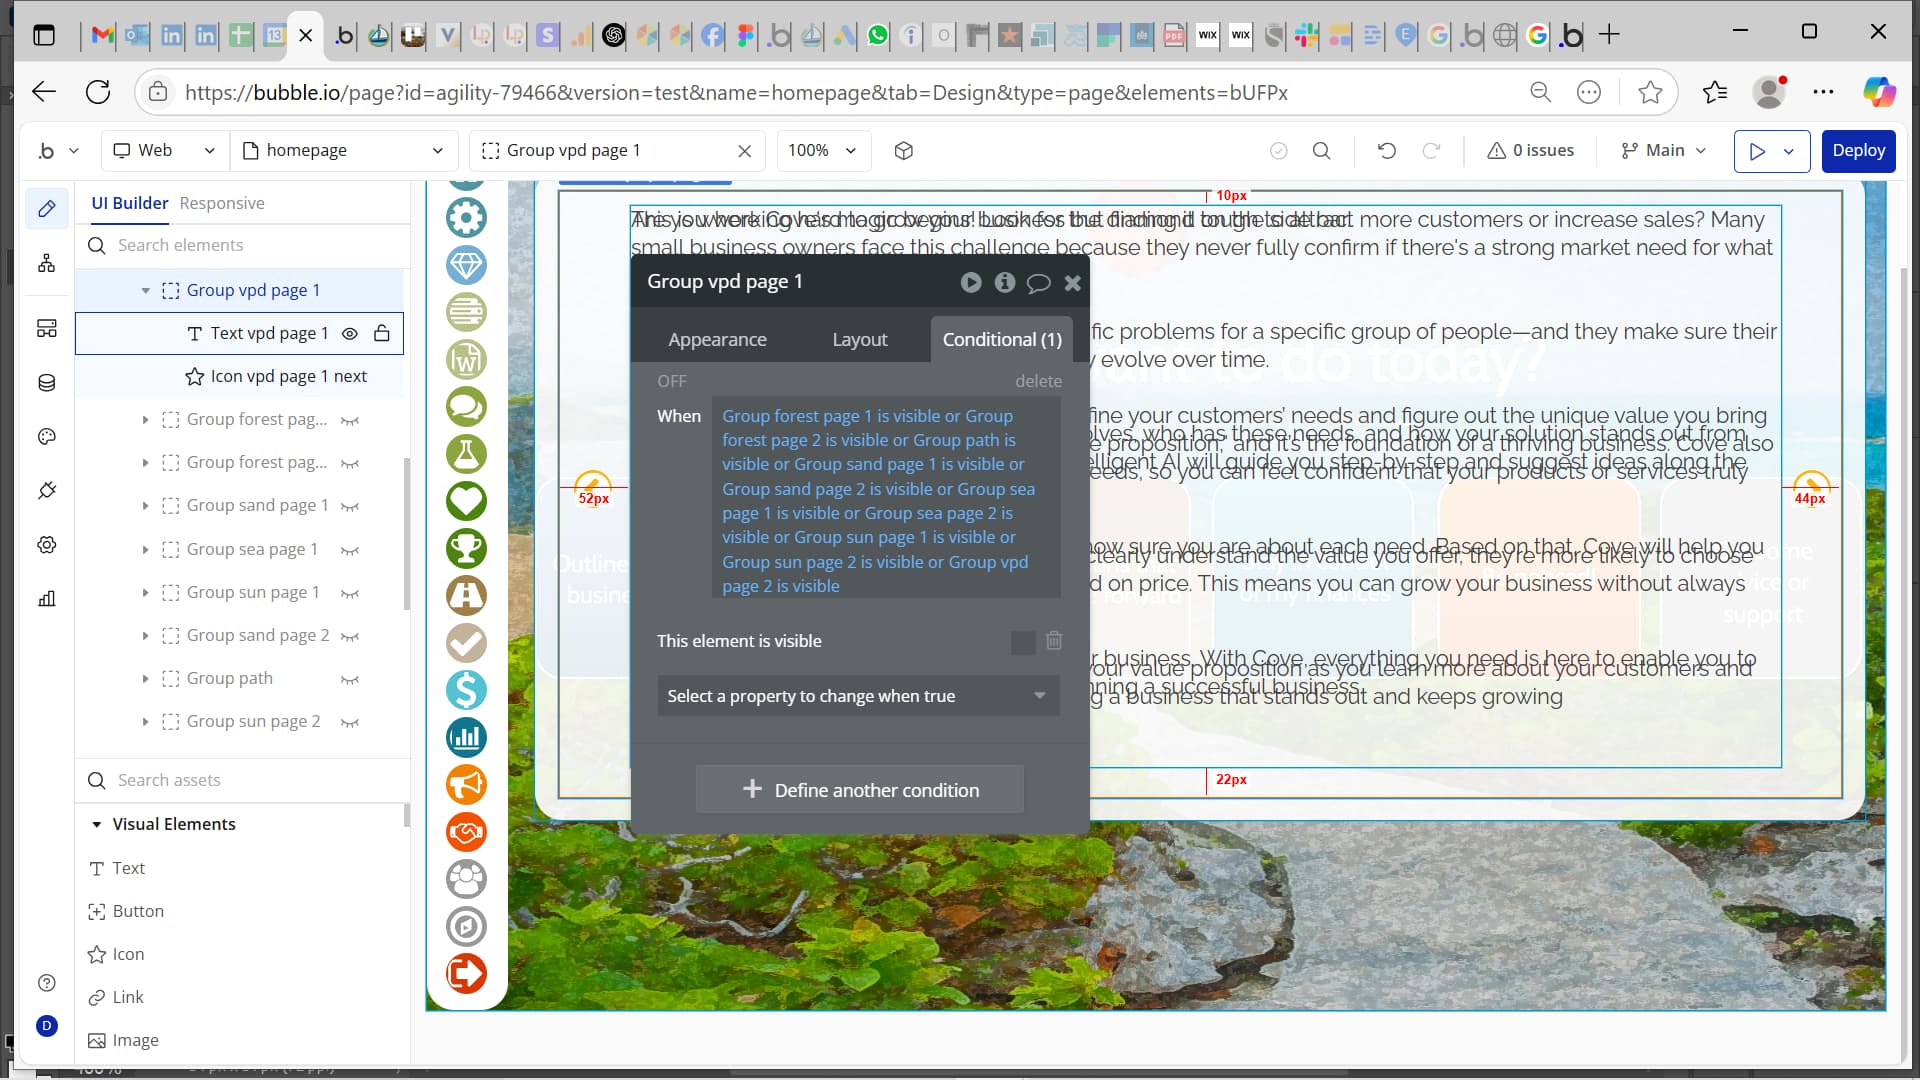
Task: Select the UI Builder tab
Action: (x=130, y=204)
